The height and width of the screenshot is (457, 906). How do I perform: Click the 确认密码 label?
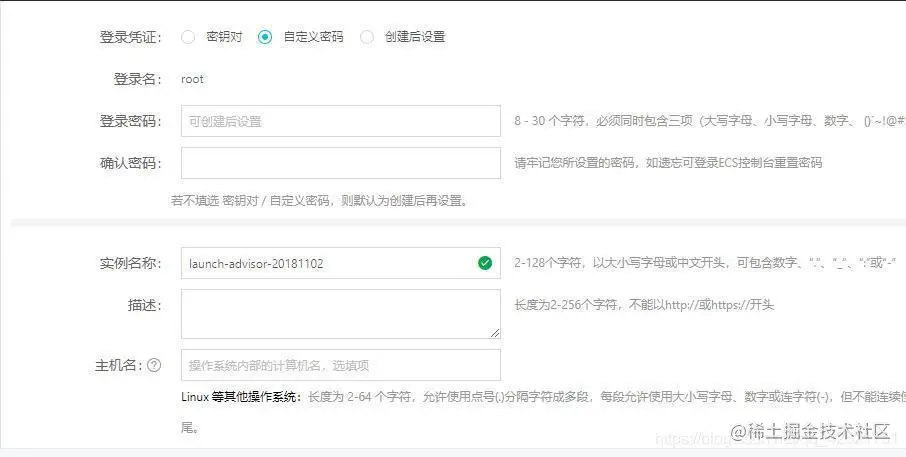(x=131, y=163)
